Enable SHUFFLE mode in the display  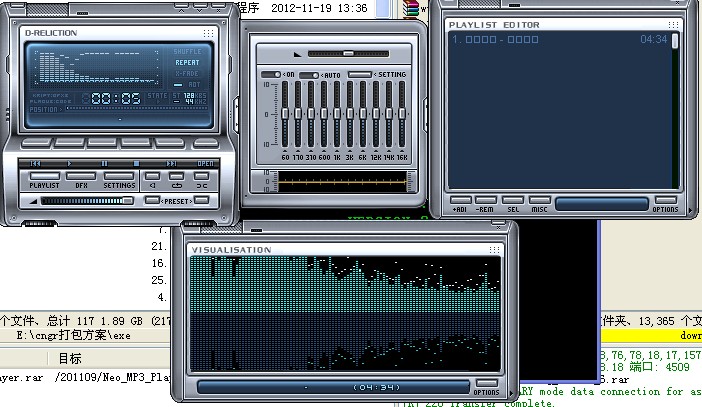pos(186,51)
